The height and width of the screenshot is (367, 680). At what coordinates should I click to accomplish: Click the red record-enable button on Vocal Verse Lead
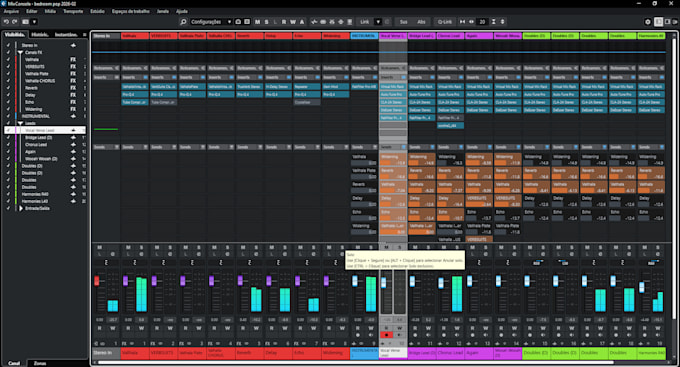click(x=386, y=335)
